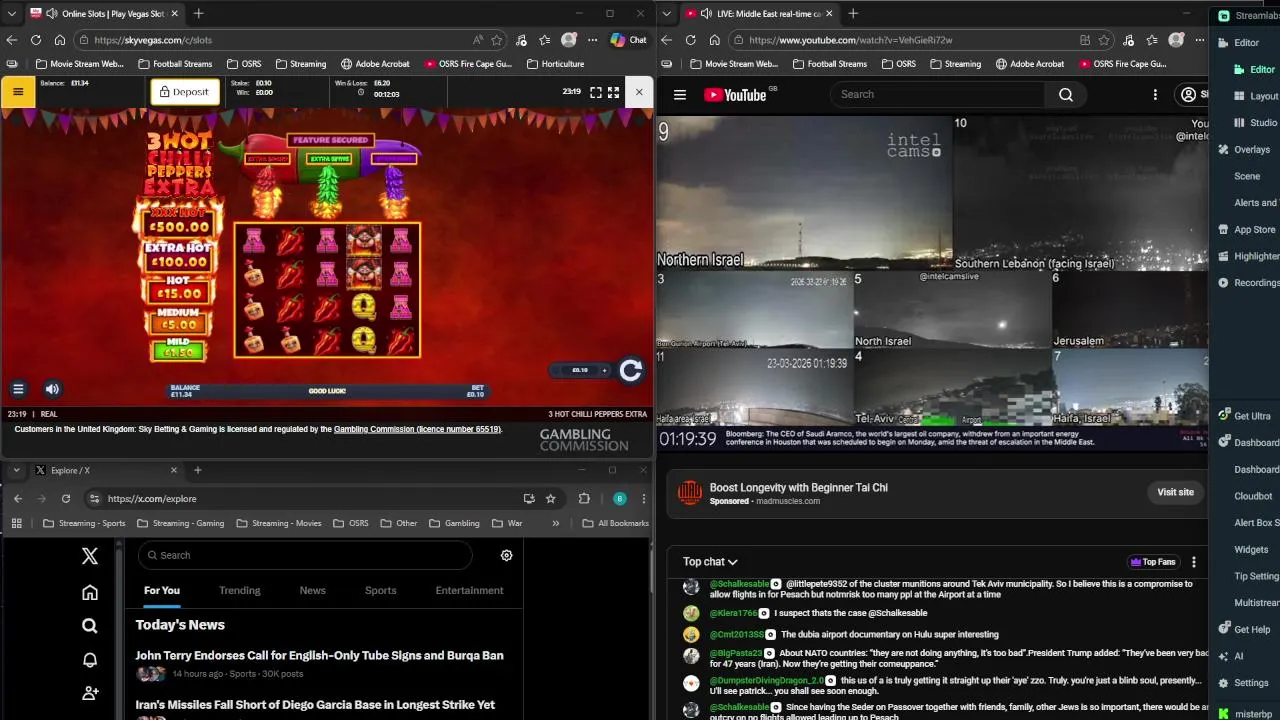Mute the Online Slots tab audio icon
The height and width of the screenshot is (720, 1280).
(x=51, y=14)
